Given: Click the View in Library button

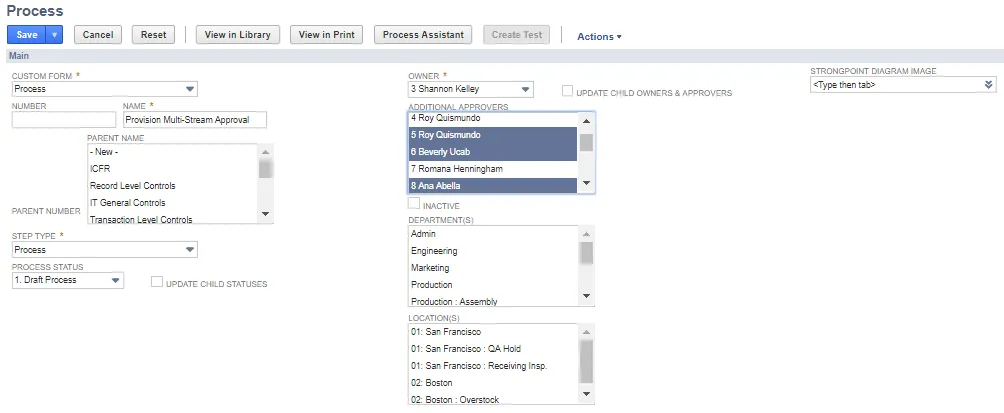Looking at the screenshot, I should [x=238, y=35].
